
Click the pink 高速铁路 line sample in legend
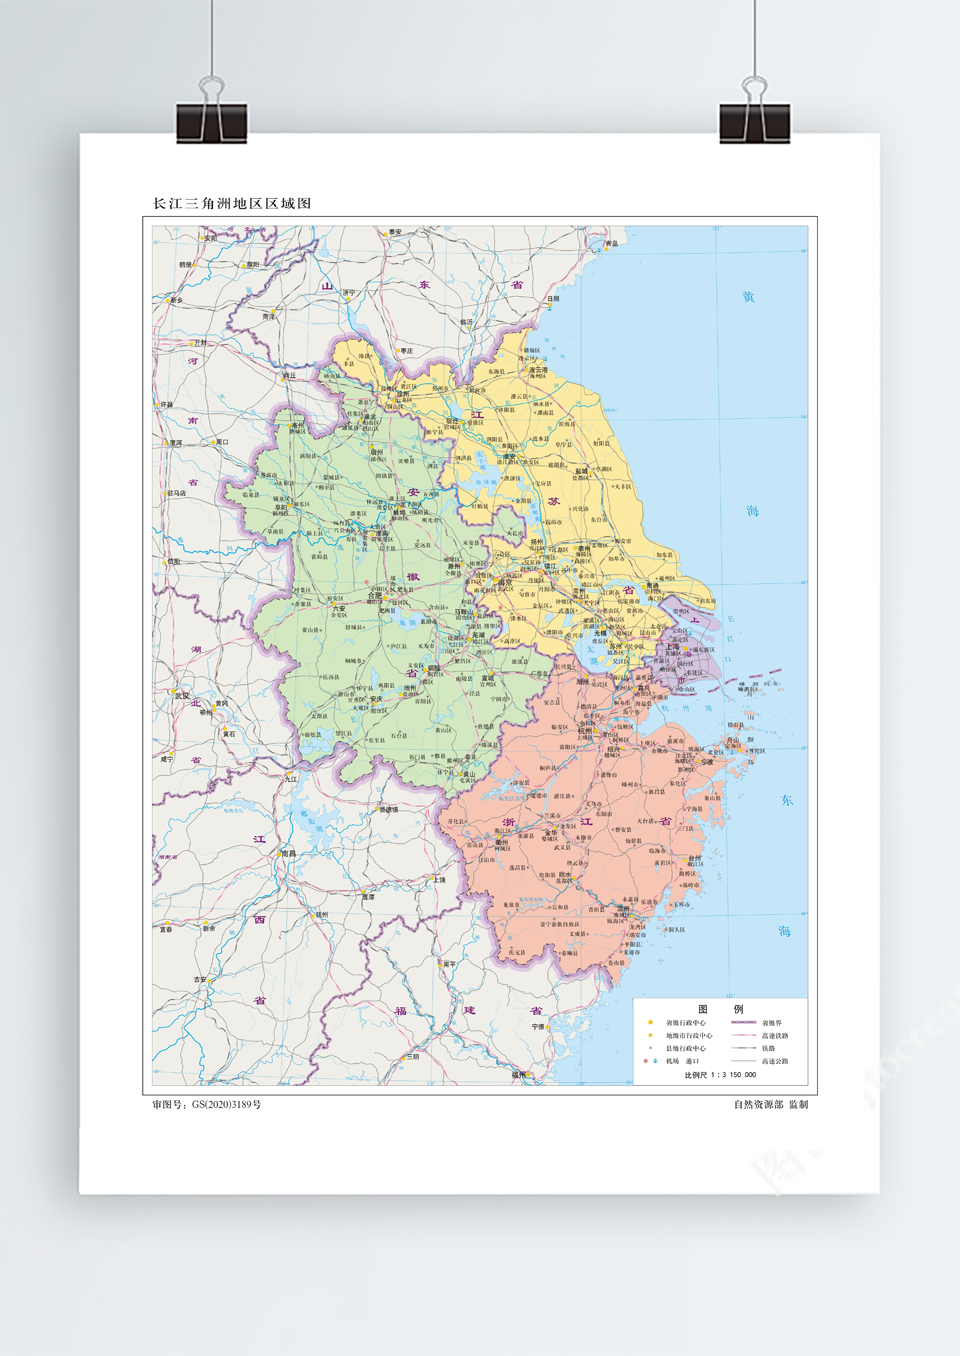(743, 1036)
